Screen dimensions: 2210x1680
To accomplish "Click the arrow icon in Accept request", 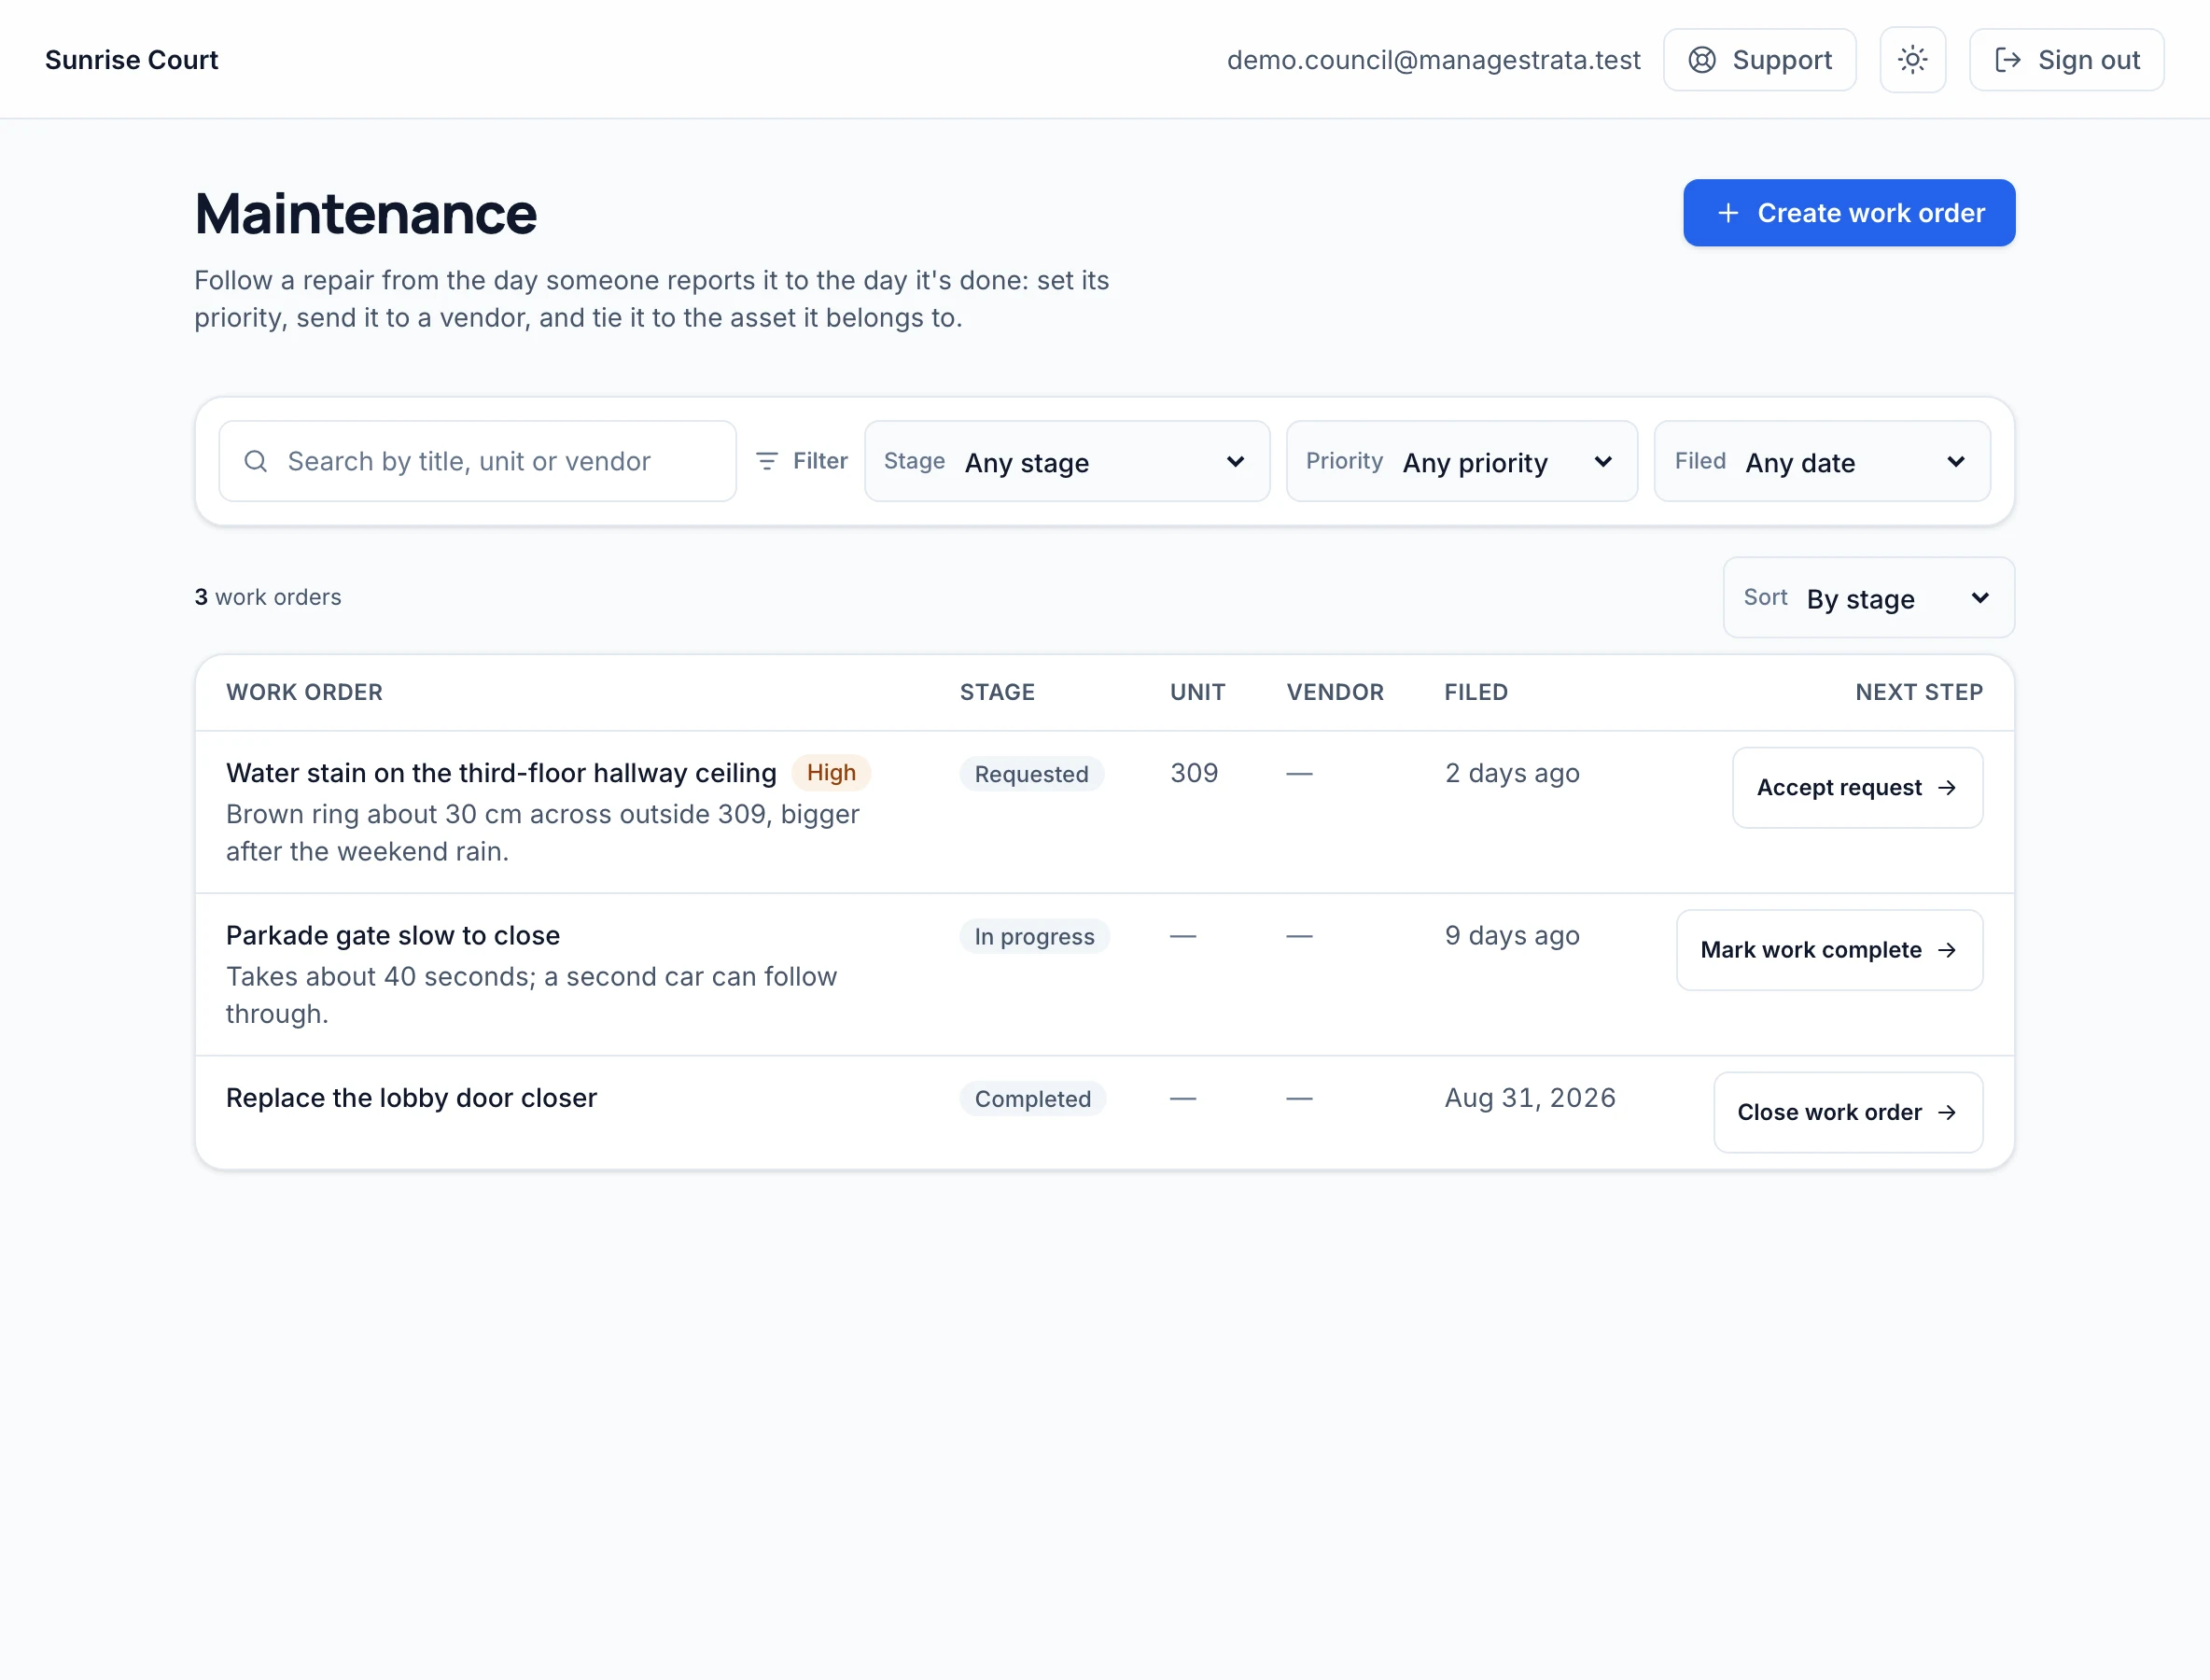I will click(1947, 788).
